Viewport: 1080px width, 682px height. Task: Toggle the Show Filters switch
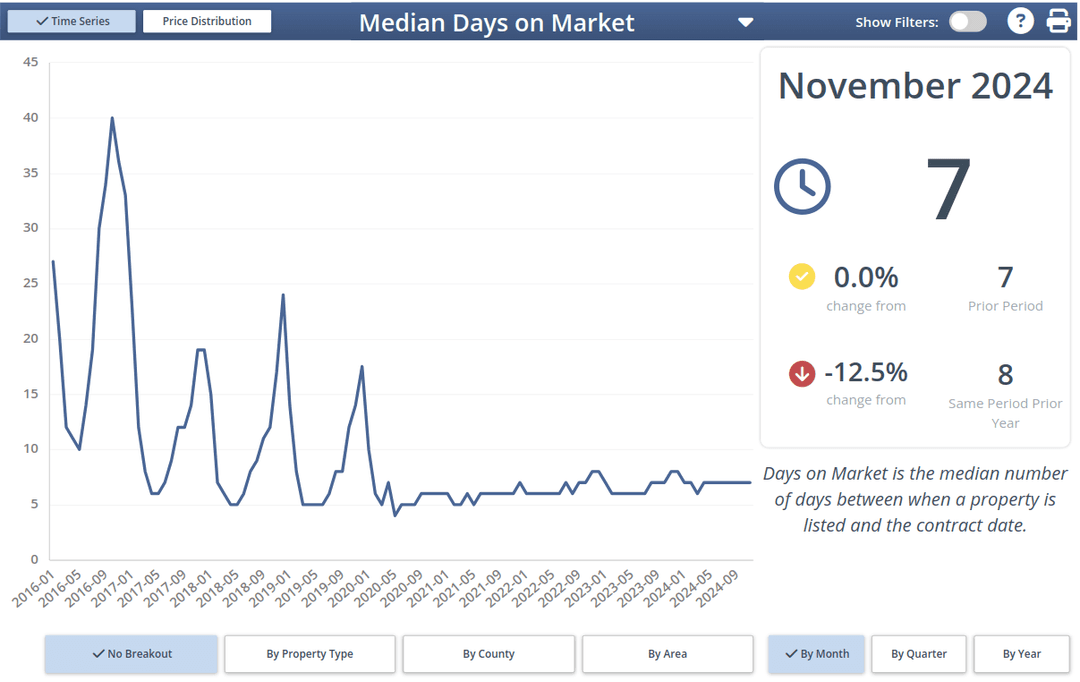click(967, 22)
